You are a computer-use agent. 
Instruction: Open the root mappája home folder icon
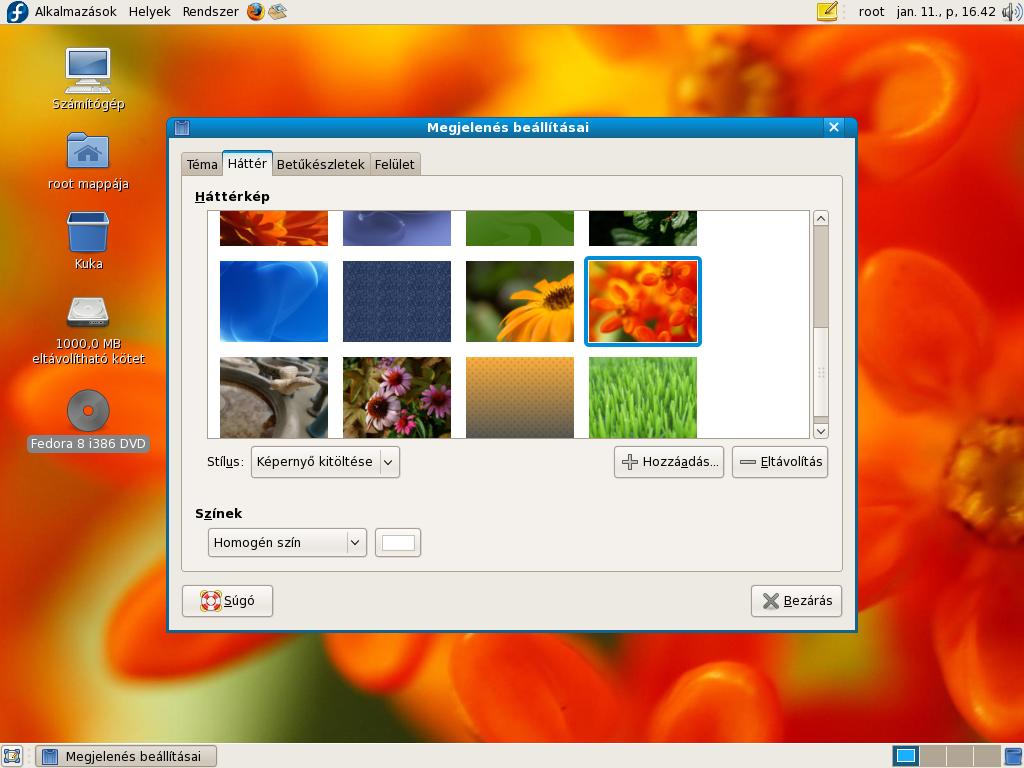pos(88,152)
